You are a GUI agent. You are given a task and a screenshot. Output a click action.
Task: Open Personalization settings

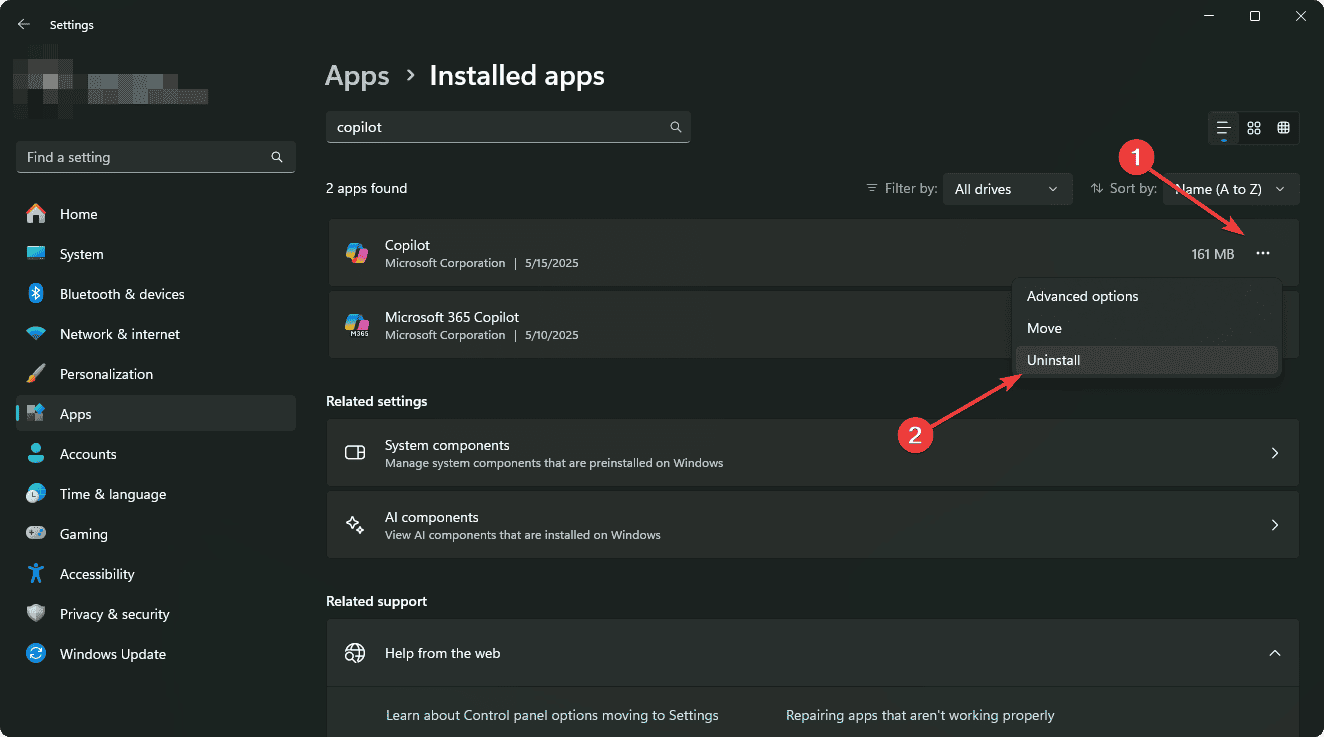point(156,374)
